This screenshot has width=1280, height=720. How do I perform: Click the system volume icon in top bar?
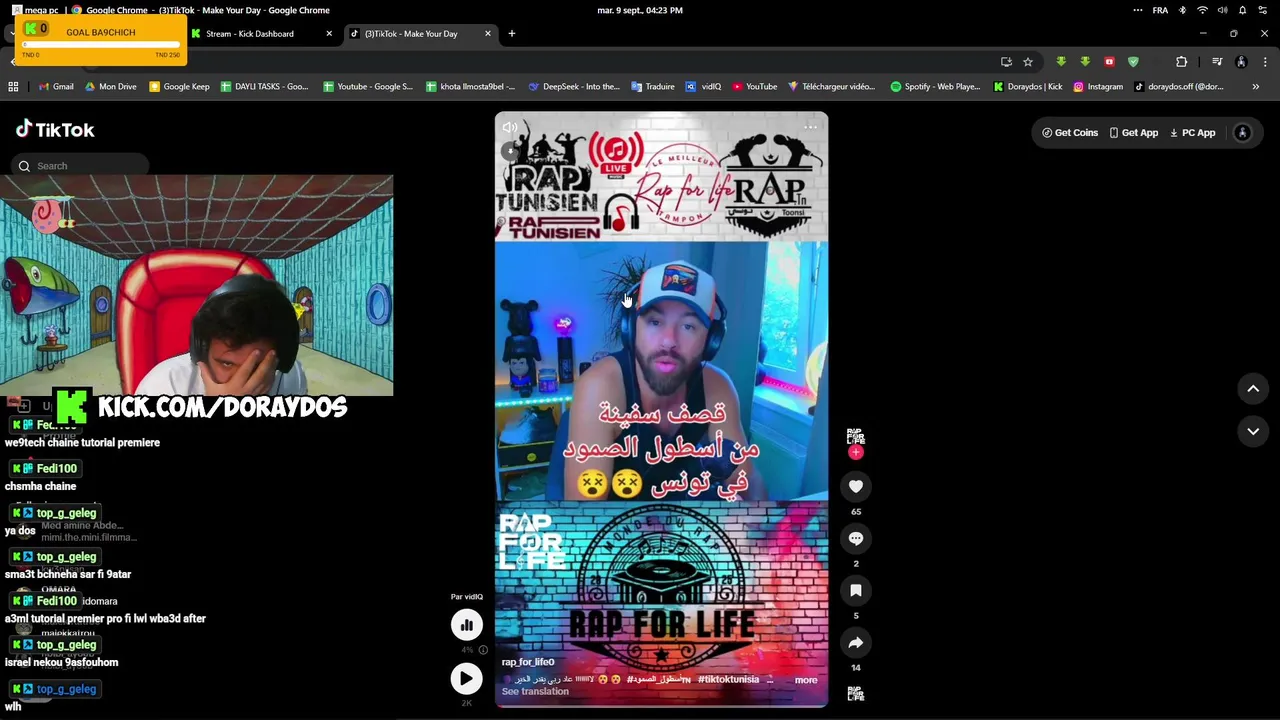click(1222, 10)
